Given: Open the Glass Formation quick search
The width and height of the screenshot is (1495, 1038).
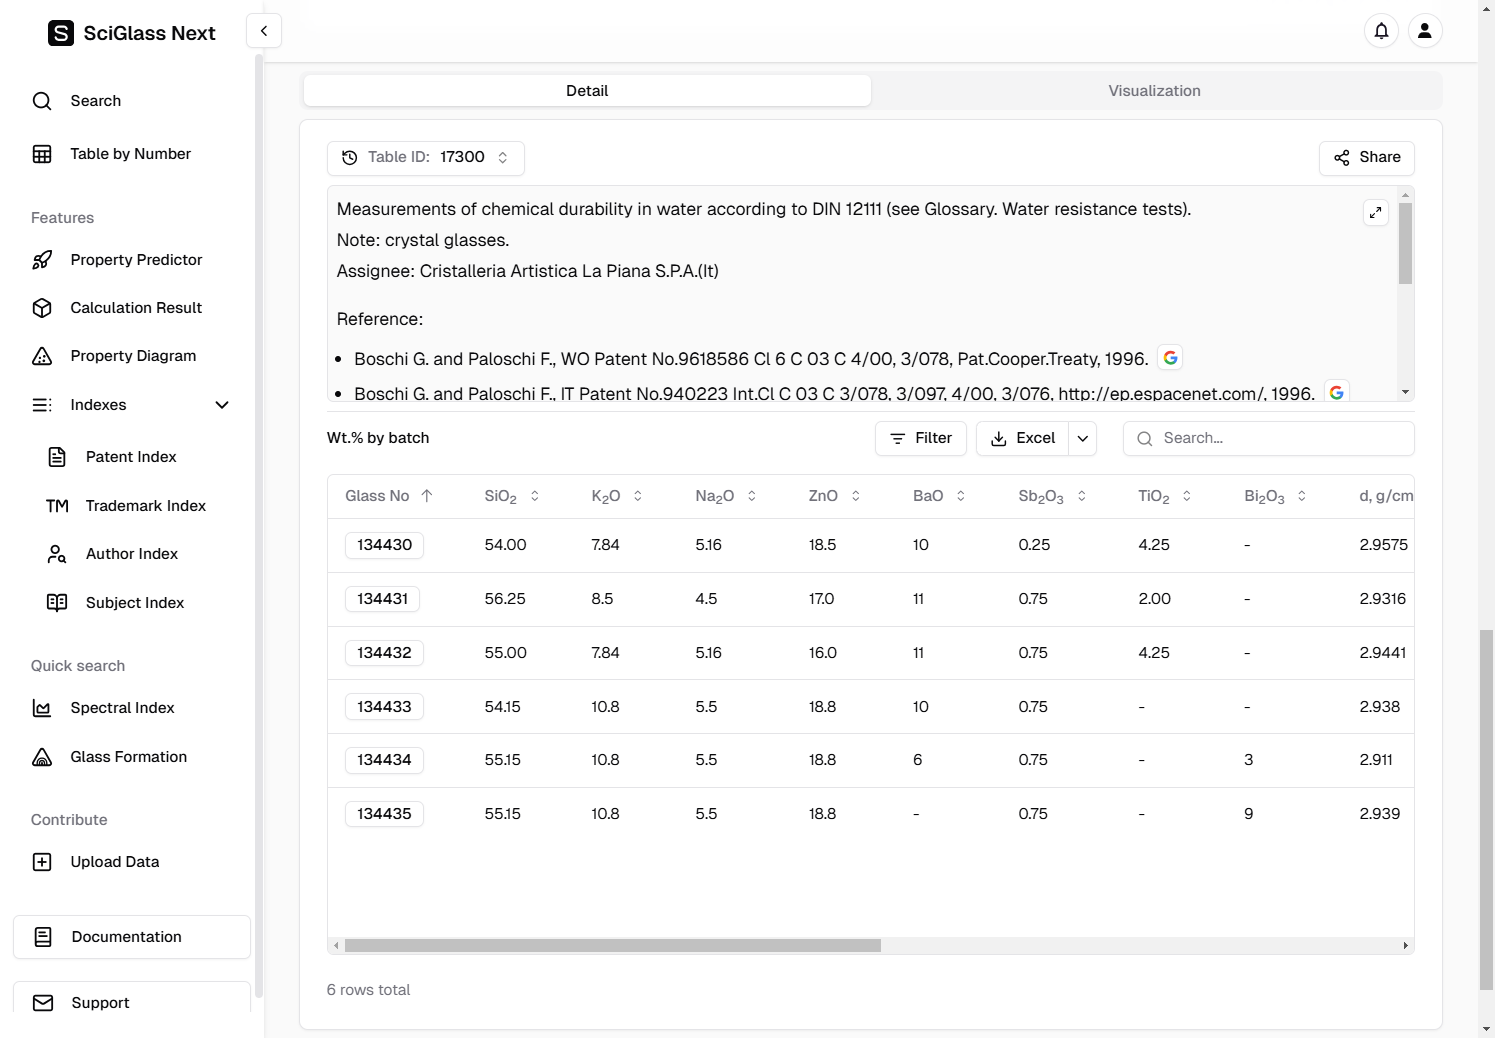Looking at the screenshot, I should point(128,757).
